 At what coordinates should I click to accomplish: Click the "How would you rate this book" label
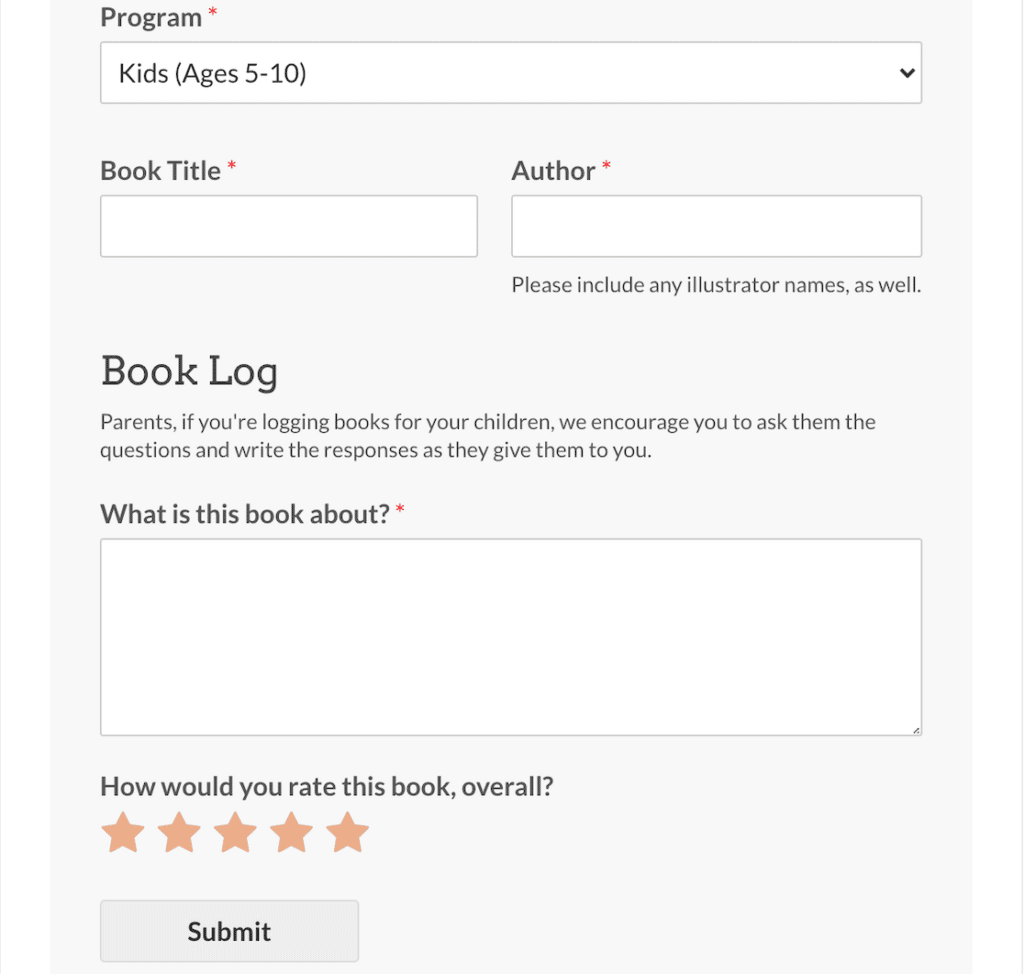coord(326,787)
